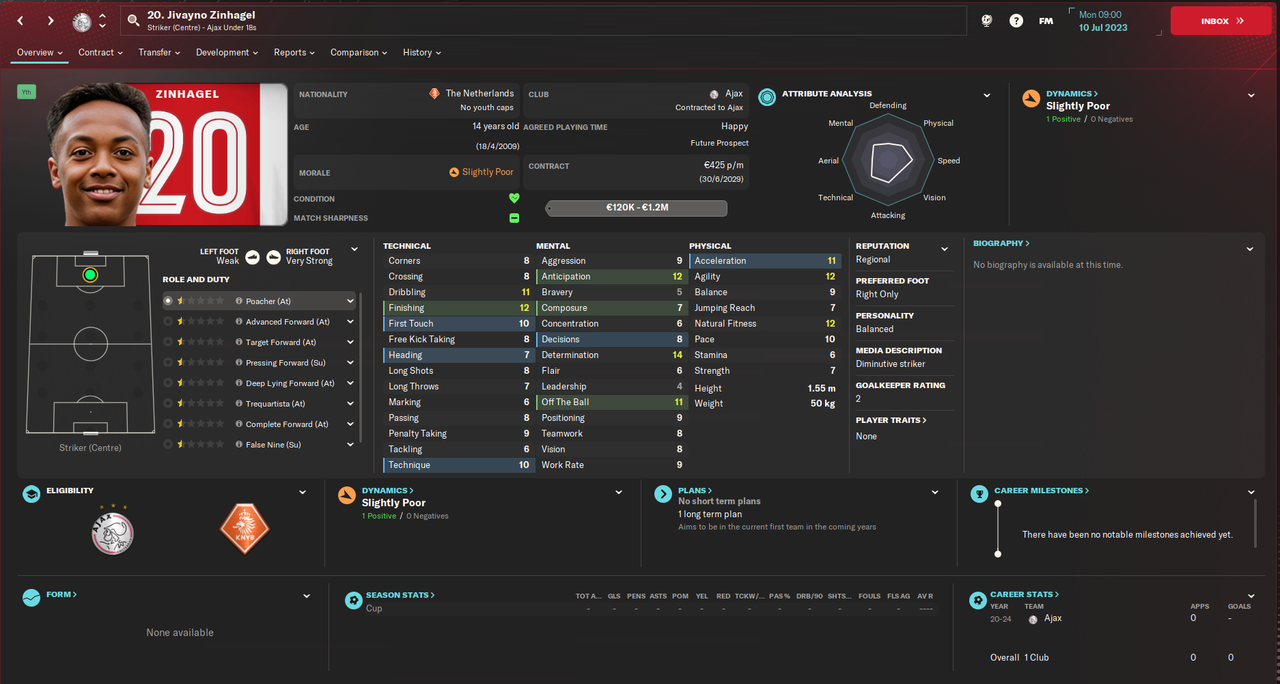
Task: Click the €120K - €1.2M value bar
Action: pos(637,208)
